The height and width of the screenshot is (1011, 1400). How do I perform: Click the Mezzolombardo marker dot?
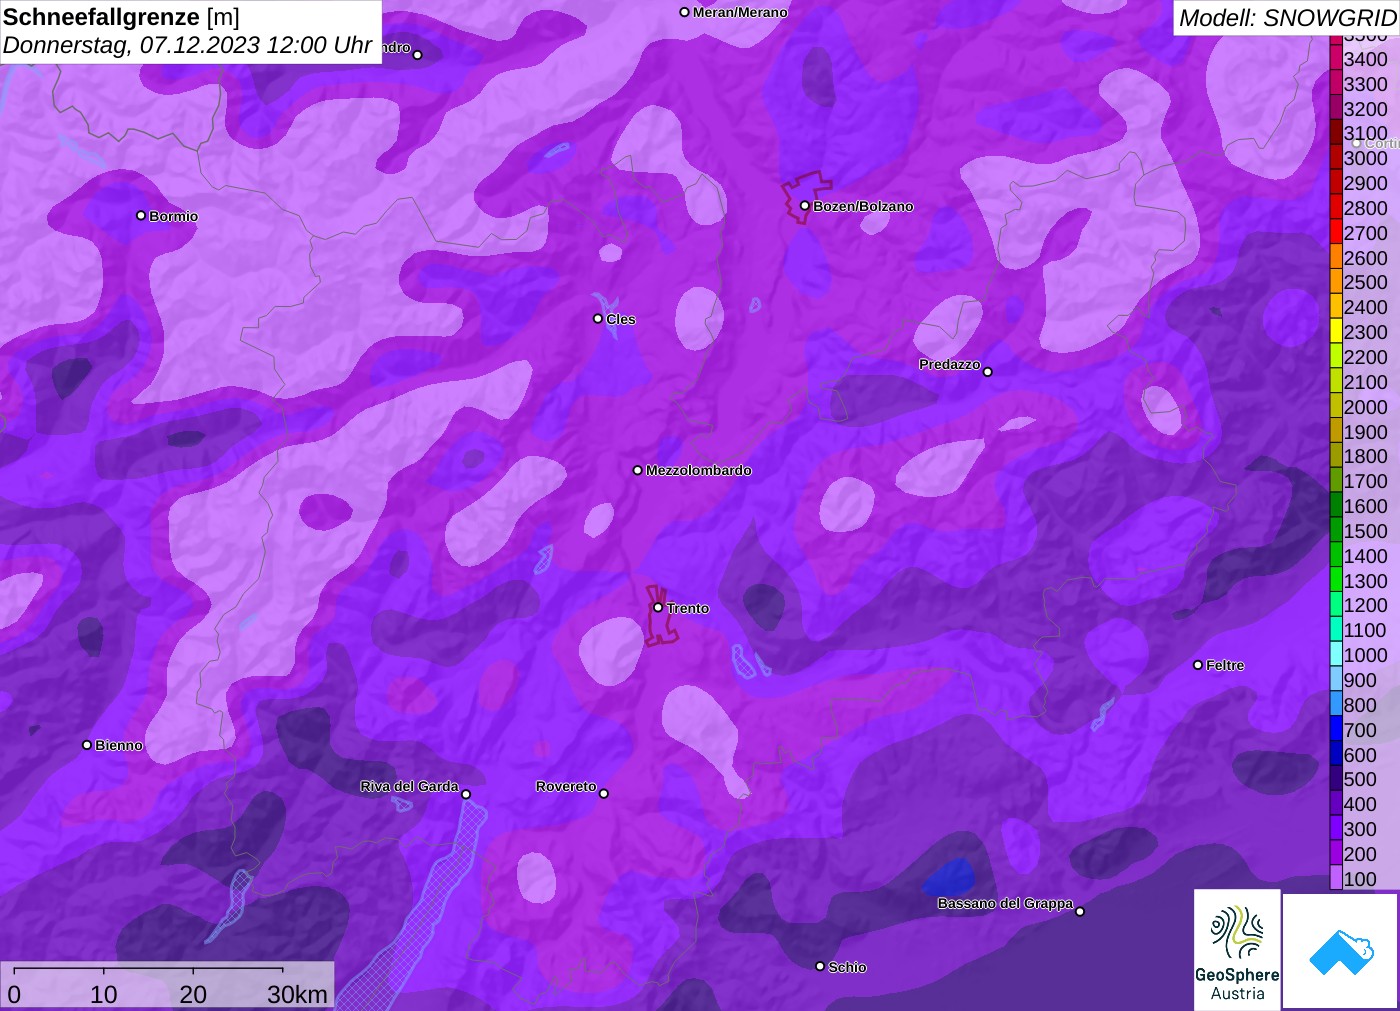[x=638, y=470]
